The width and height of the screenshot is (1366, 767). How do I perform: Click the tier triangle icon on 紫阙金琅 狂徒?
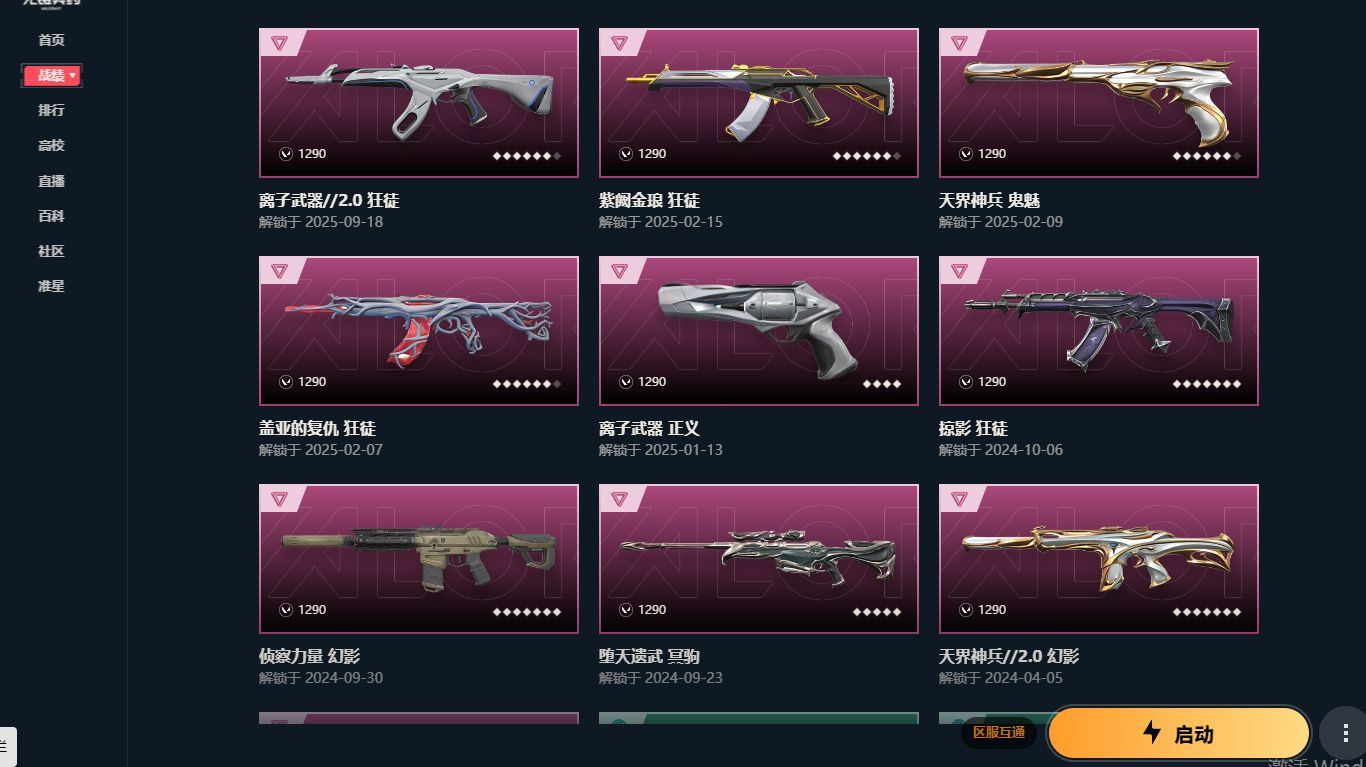(619, 43)
